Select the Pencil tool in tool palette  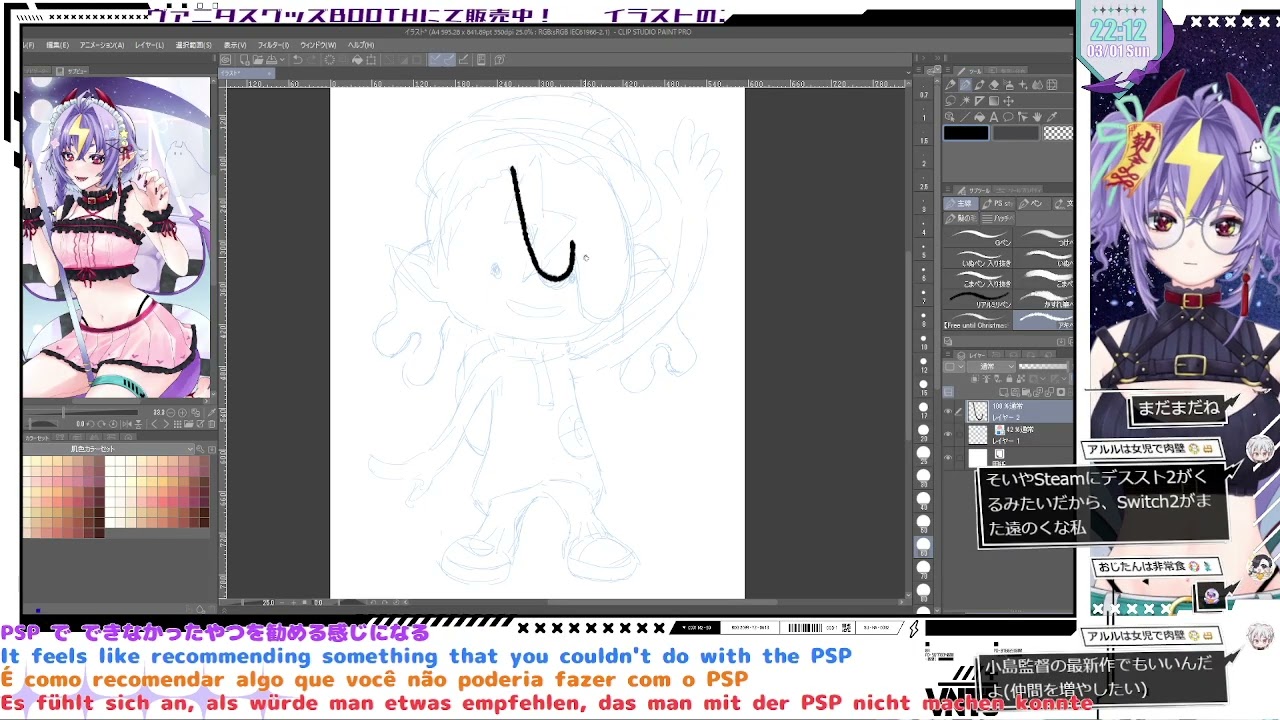pyautogui.click(x=965, y=85)
